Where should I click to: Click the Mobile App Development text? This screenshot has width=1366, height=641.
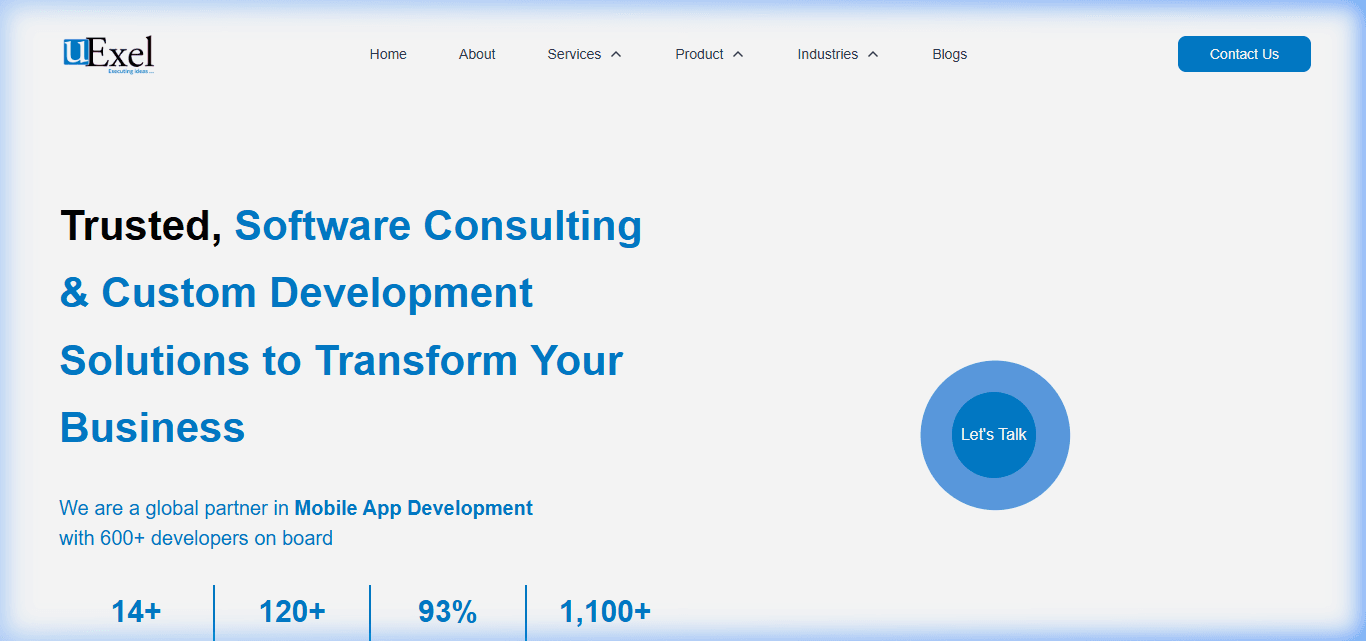pyautogui.click(x=413, y=508)
